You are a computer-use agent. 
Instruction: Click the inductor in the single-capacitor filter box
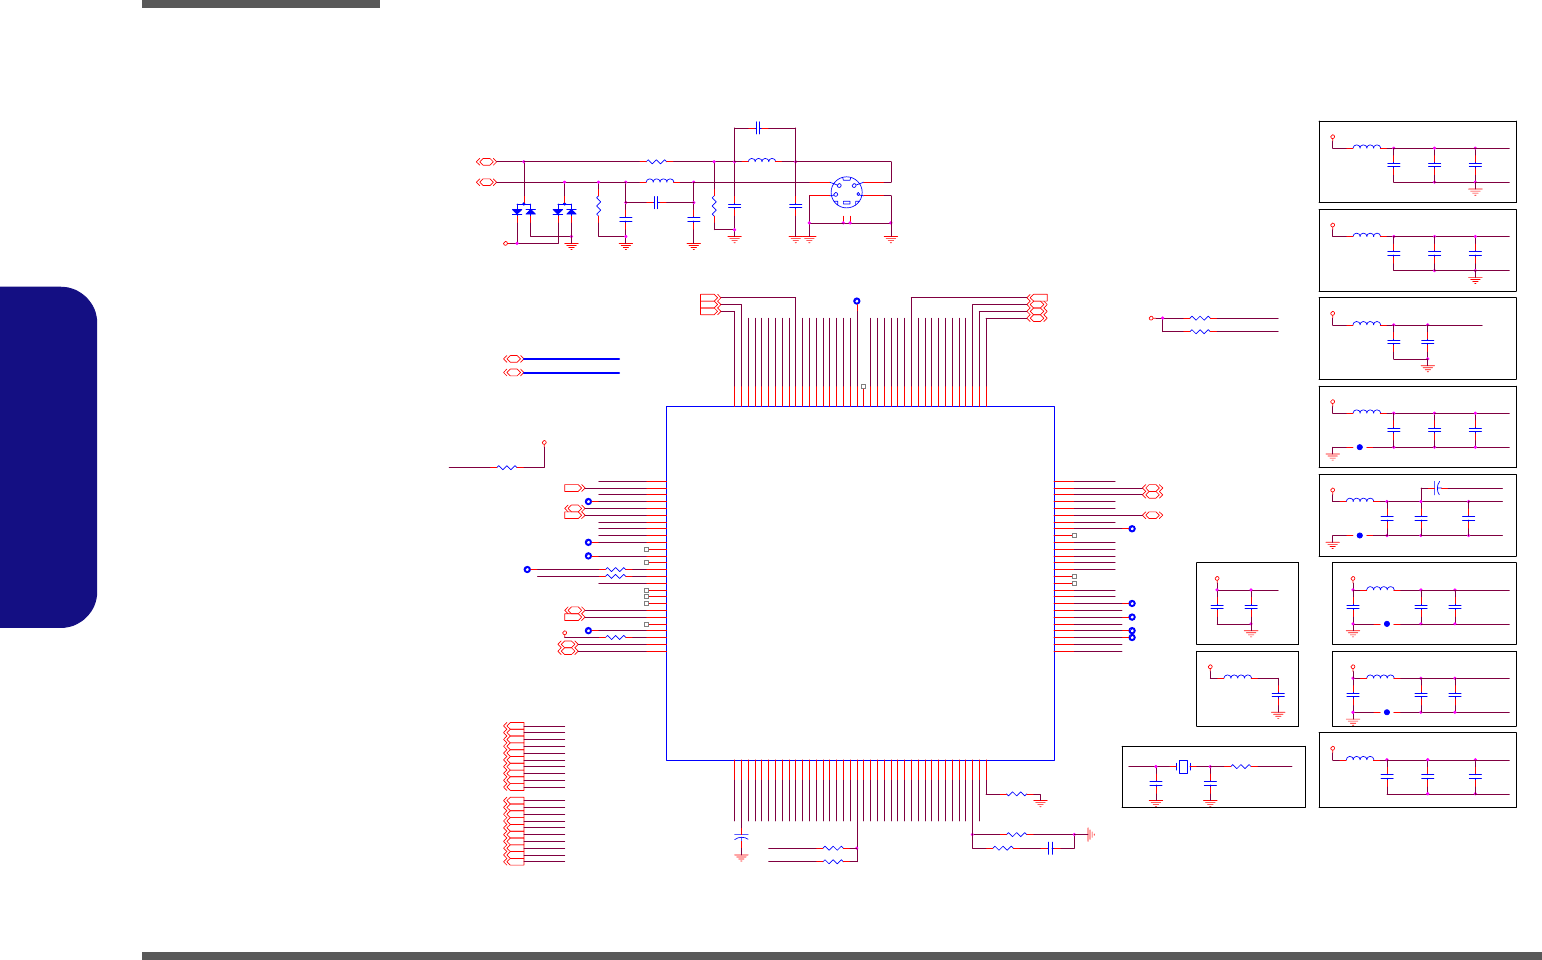coord(1238,677)
